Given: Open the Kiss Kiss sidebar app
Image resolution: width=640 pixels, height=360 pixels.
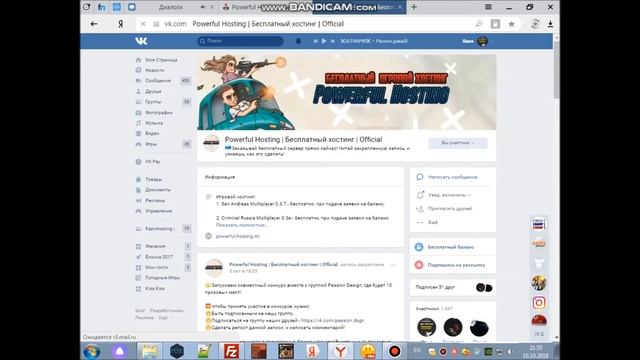Looking at the screenshot, I should pos(155,289).
